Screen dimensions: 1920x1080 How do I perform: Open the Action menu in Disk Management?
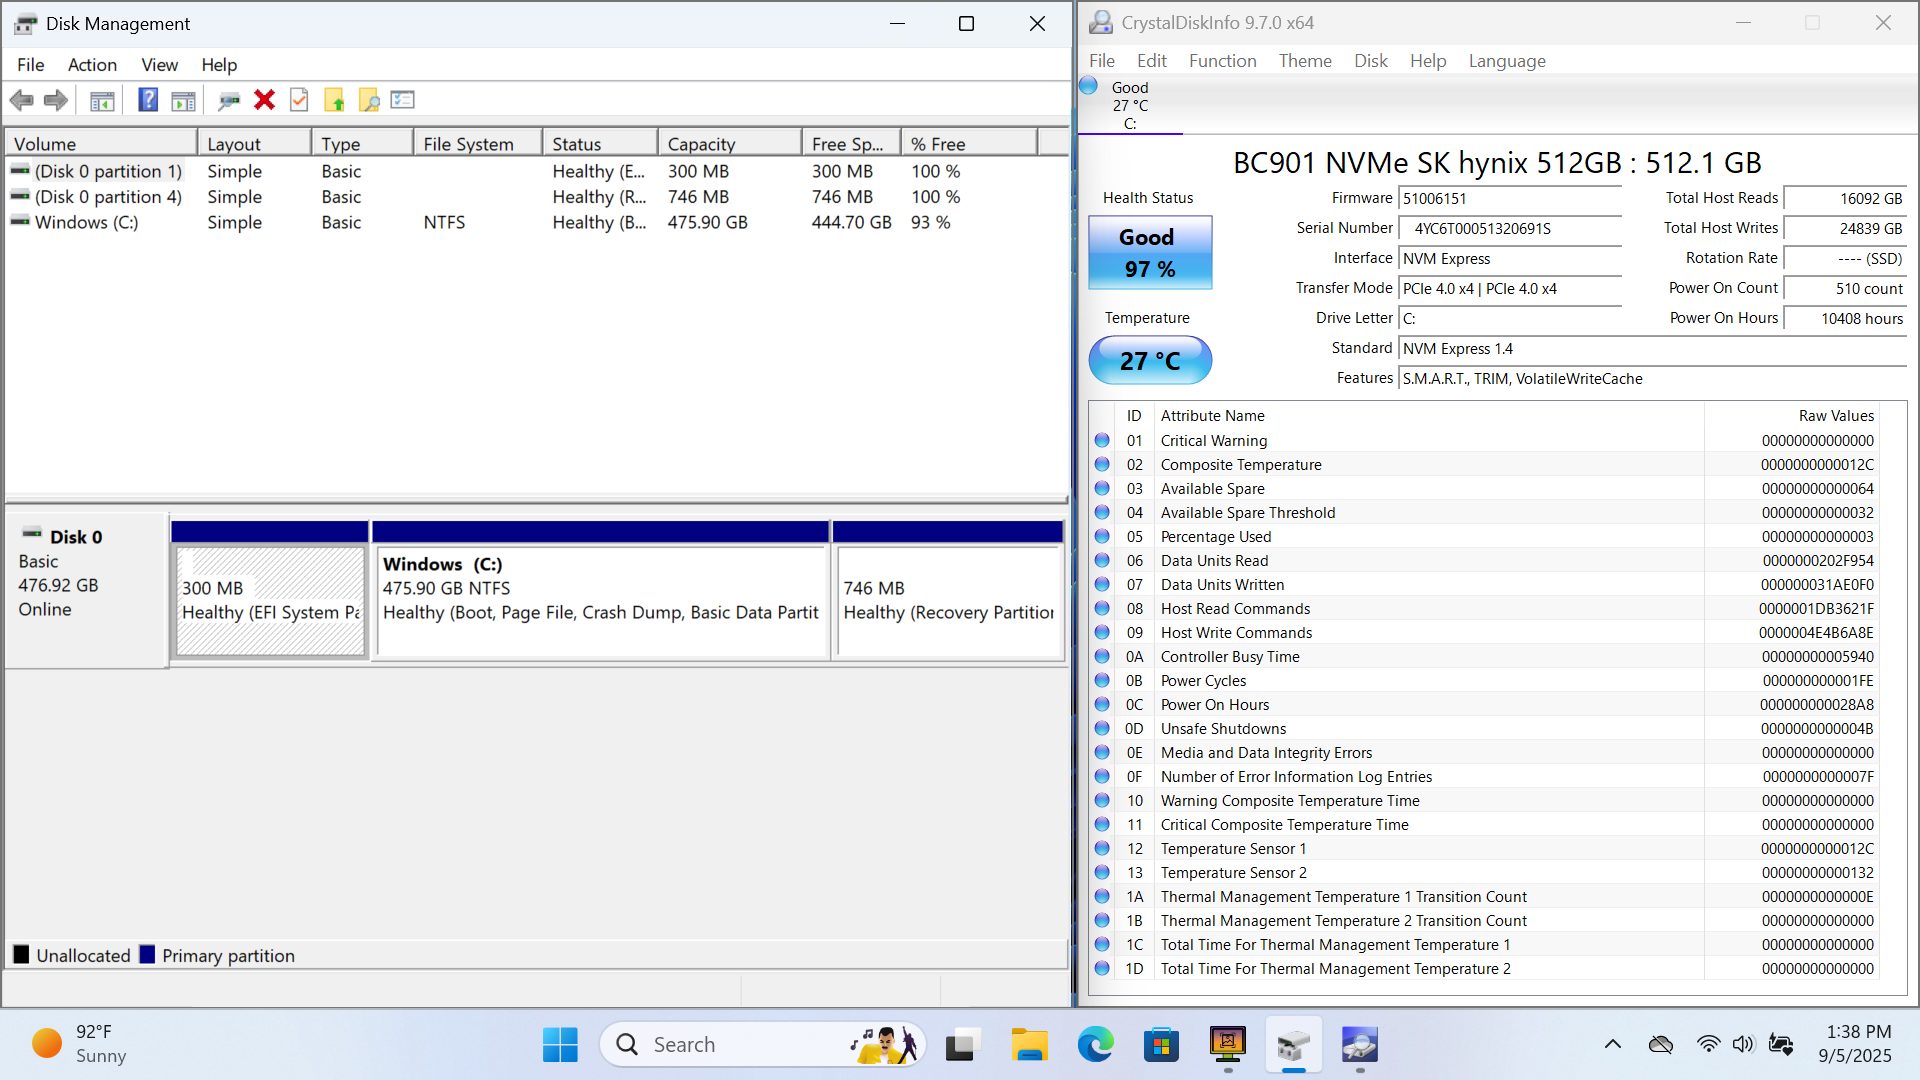pos(92,64)
